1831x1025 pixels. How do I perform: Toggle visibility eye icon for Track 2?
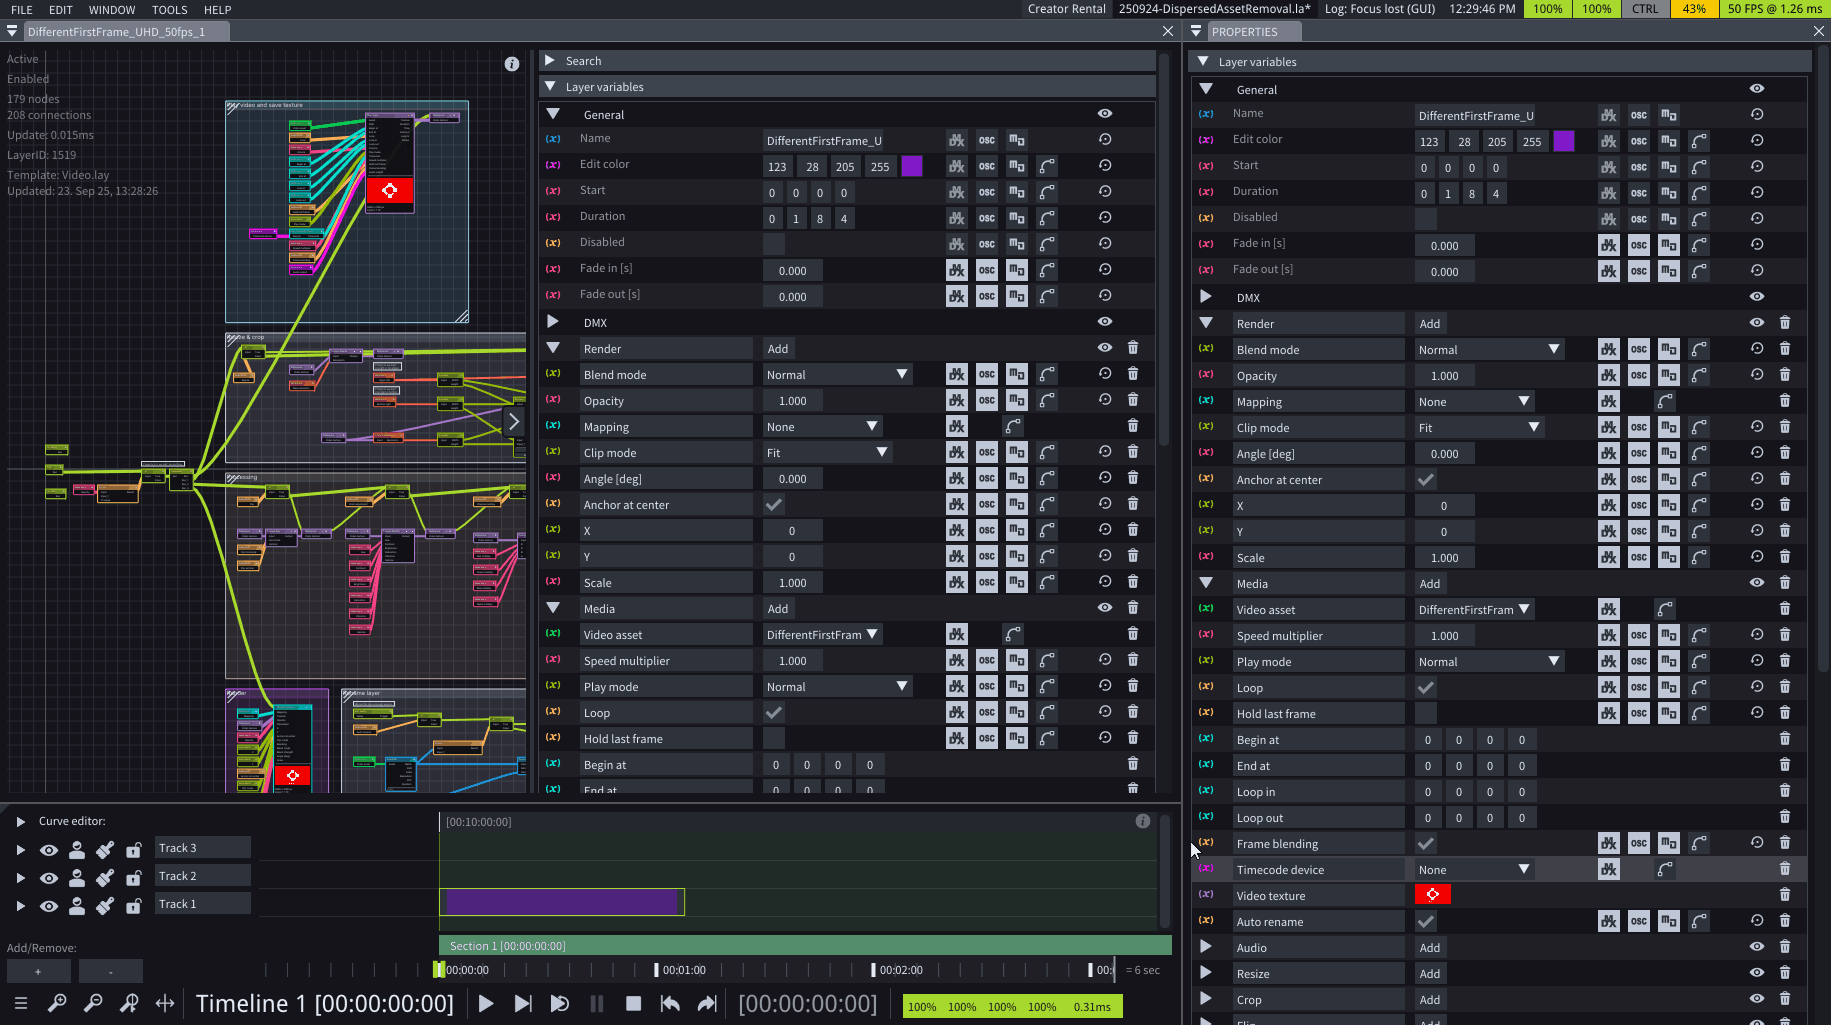[48, 878]
